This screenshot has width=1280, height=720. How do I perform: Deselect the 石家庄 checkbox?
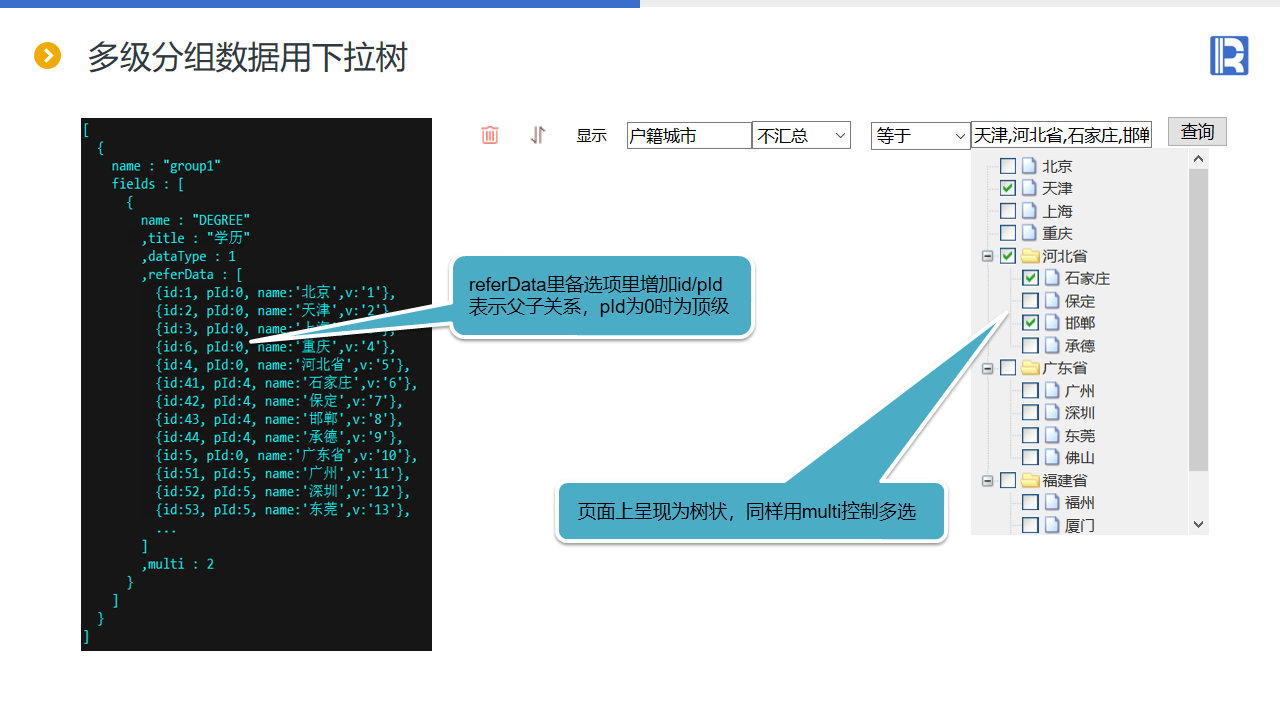[x=1031, y=278]
